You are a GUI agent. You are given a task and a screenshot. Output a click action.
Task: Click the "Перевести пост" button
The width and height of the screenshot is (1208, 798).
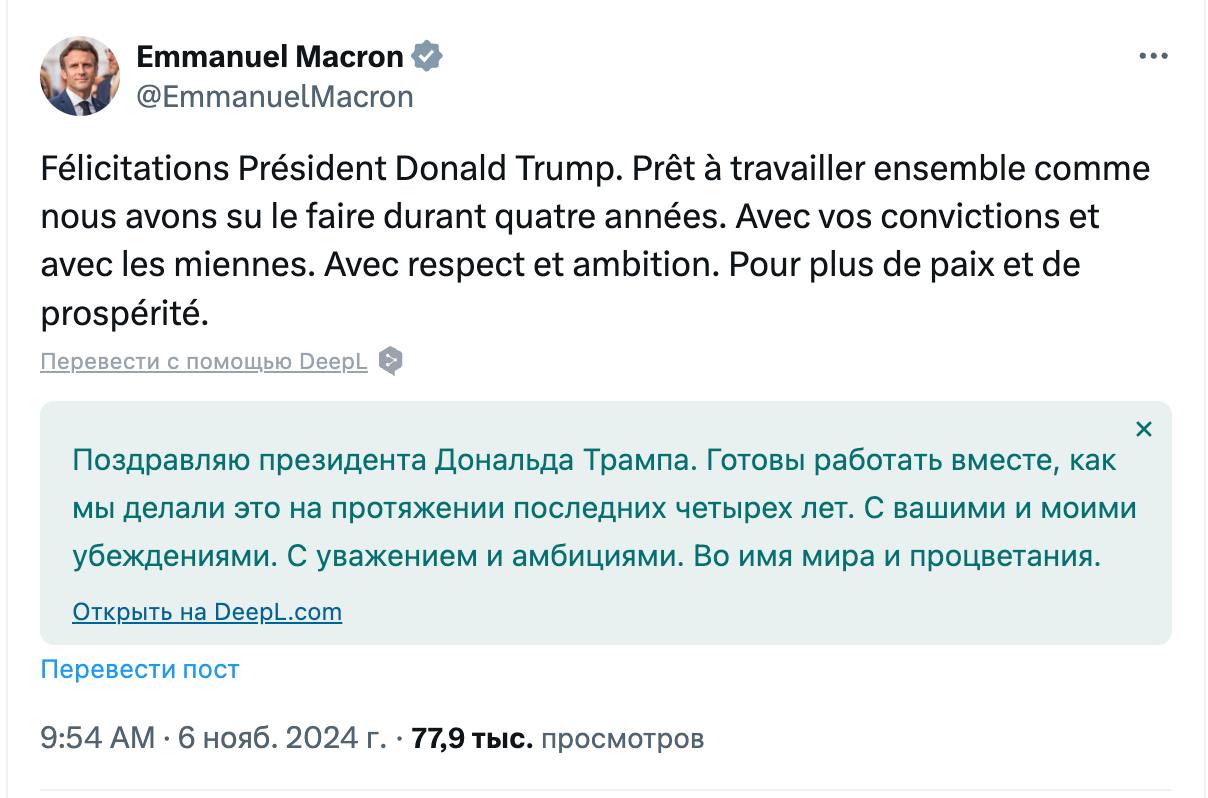tap(140, 669)
